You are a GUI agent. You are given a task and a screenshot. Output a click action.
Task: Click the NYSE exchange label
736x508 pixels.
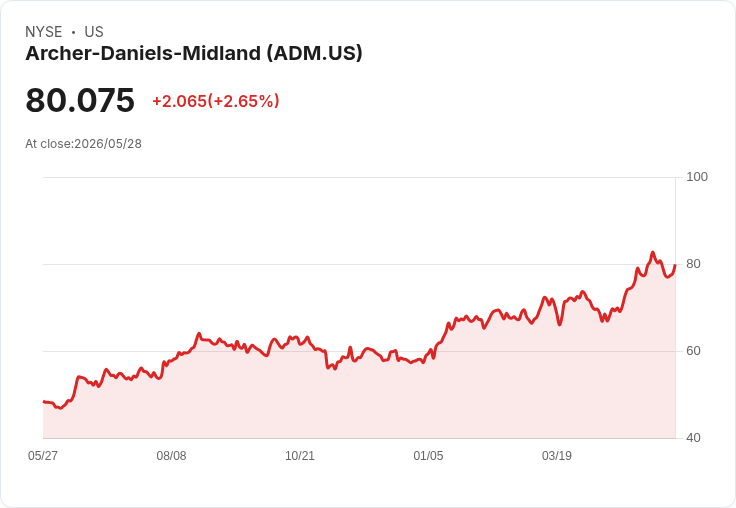click(44, 32)
